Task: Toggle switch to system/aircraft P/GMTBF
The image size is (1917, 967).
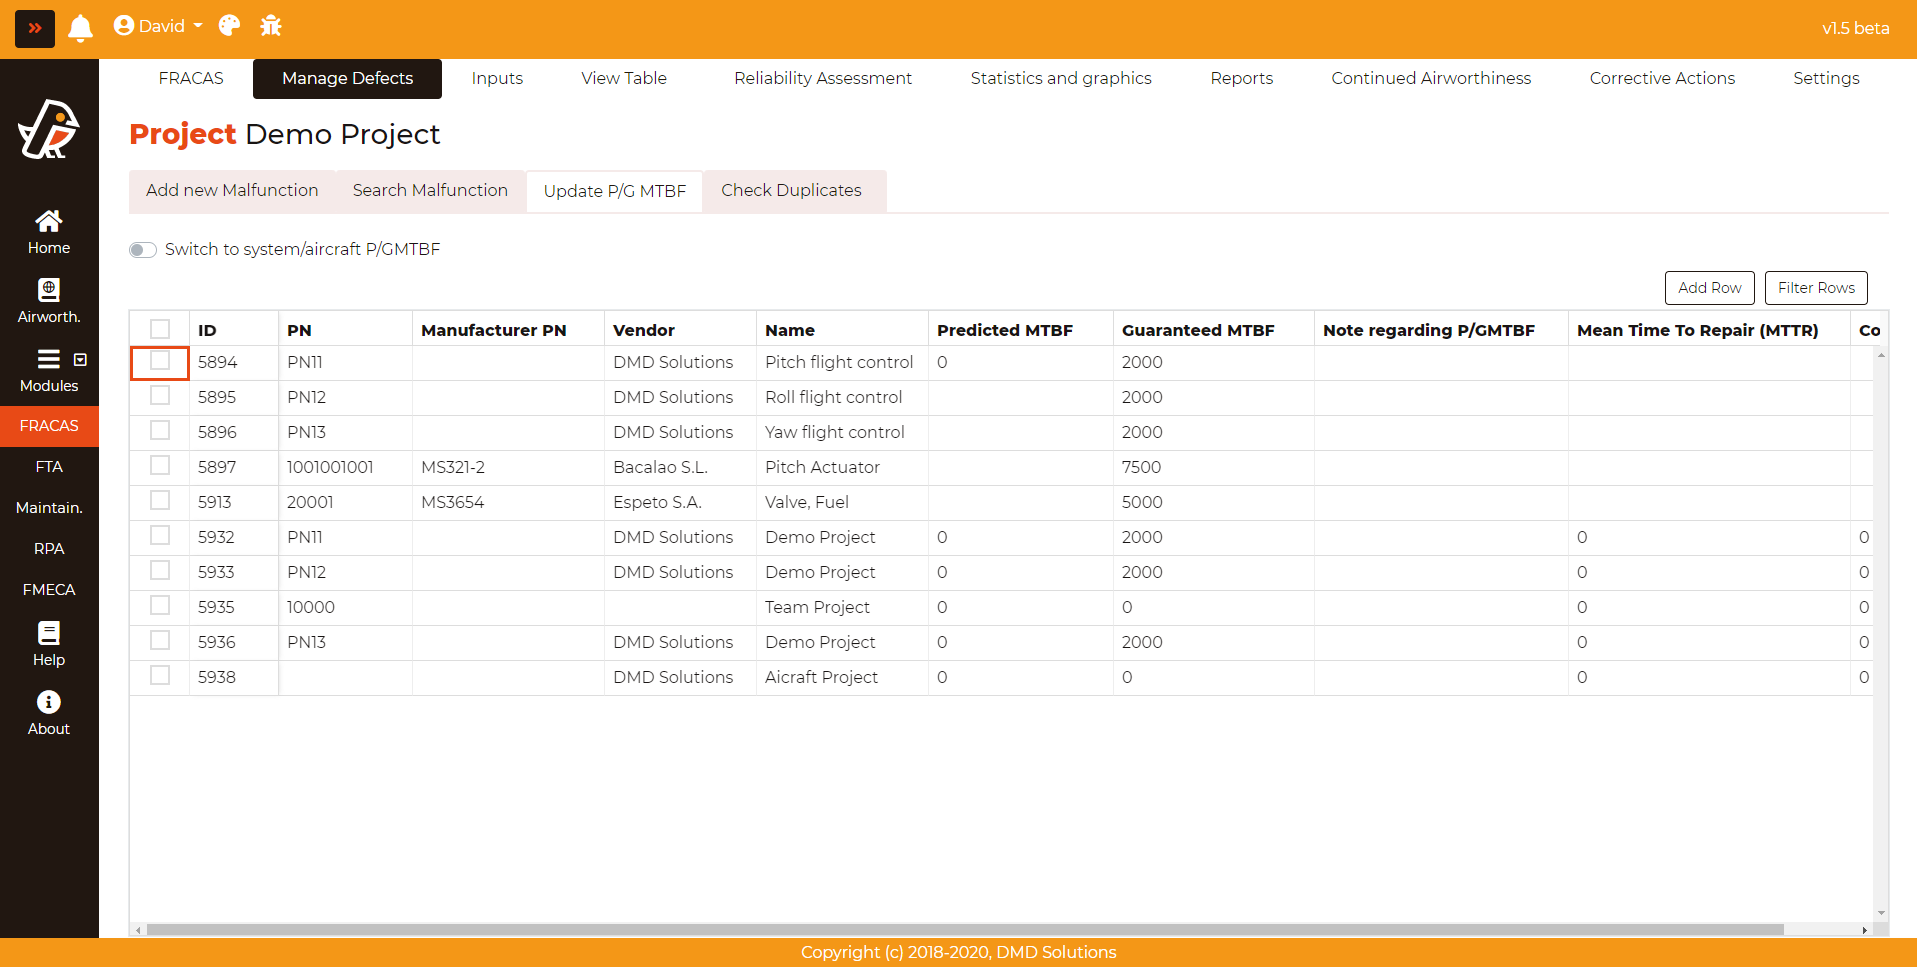Action: pos(143,250)
